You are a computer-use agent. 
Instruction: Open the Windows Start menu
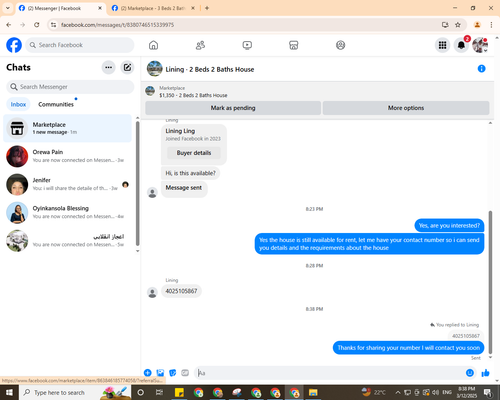[x=9, y=392]
